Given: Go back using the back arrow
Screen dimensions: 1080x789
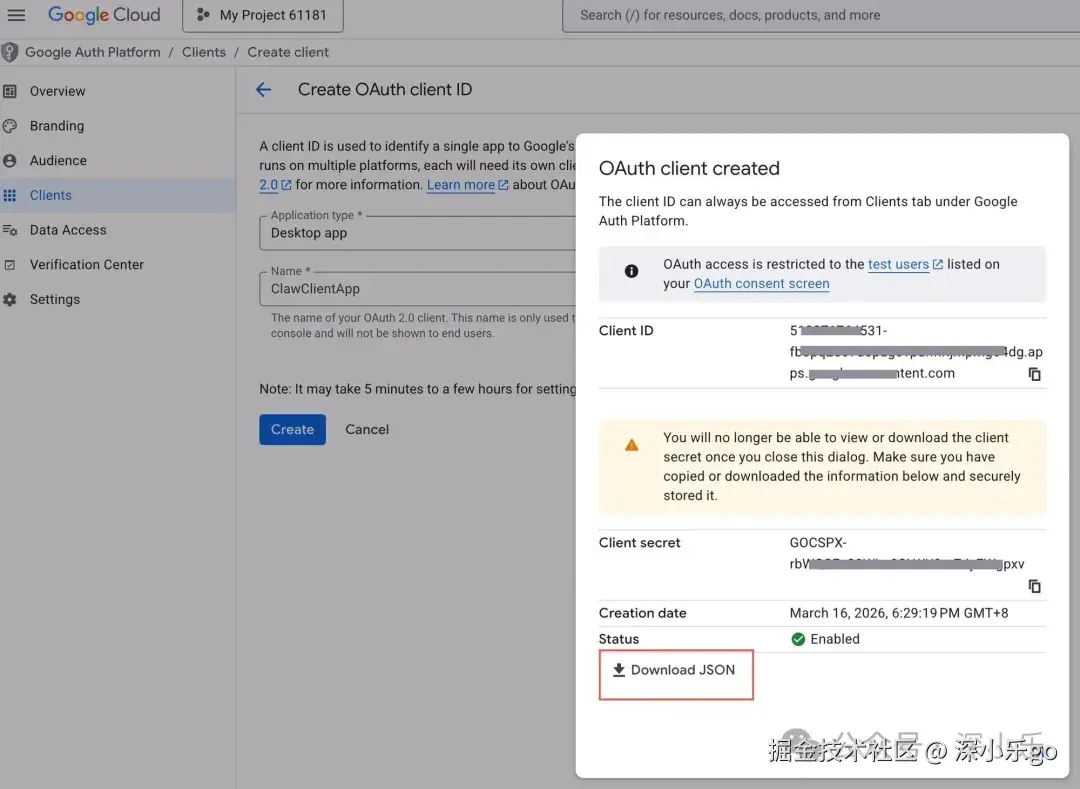Looking at the screenshot, I should (263, 90).
